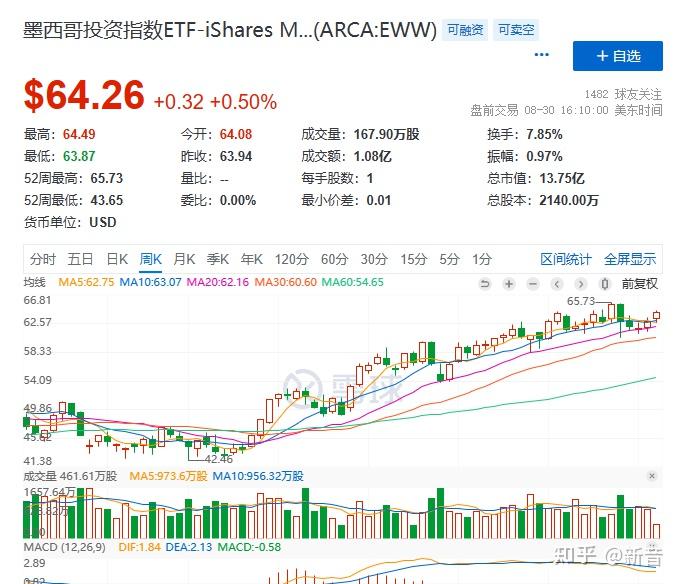680x584 pixels.
Task: Click the 可卖空 tag
Action: click(516, 30)
